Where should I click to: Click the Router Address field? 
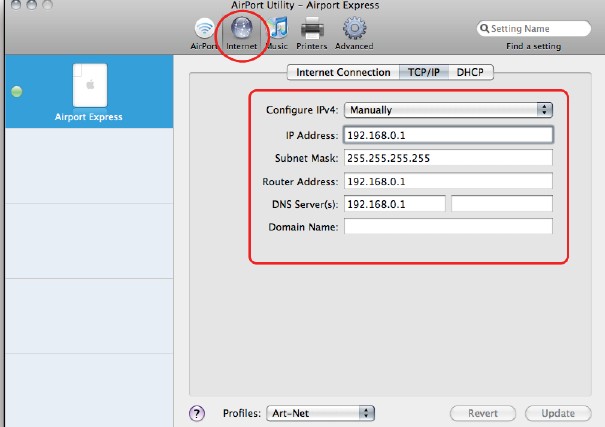pyautogui.click(x=448, y=181)
